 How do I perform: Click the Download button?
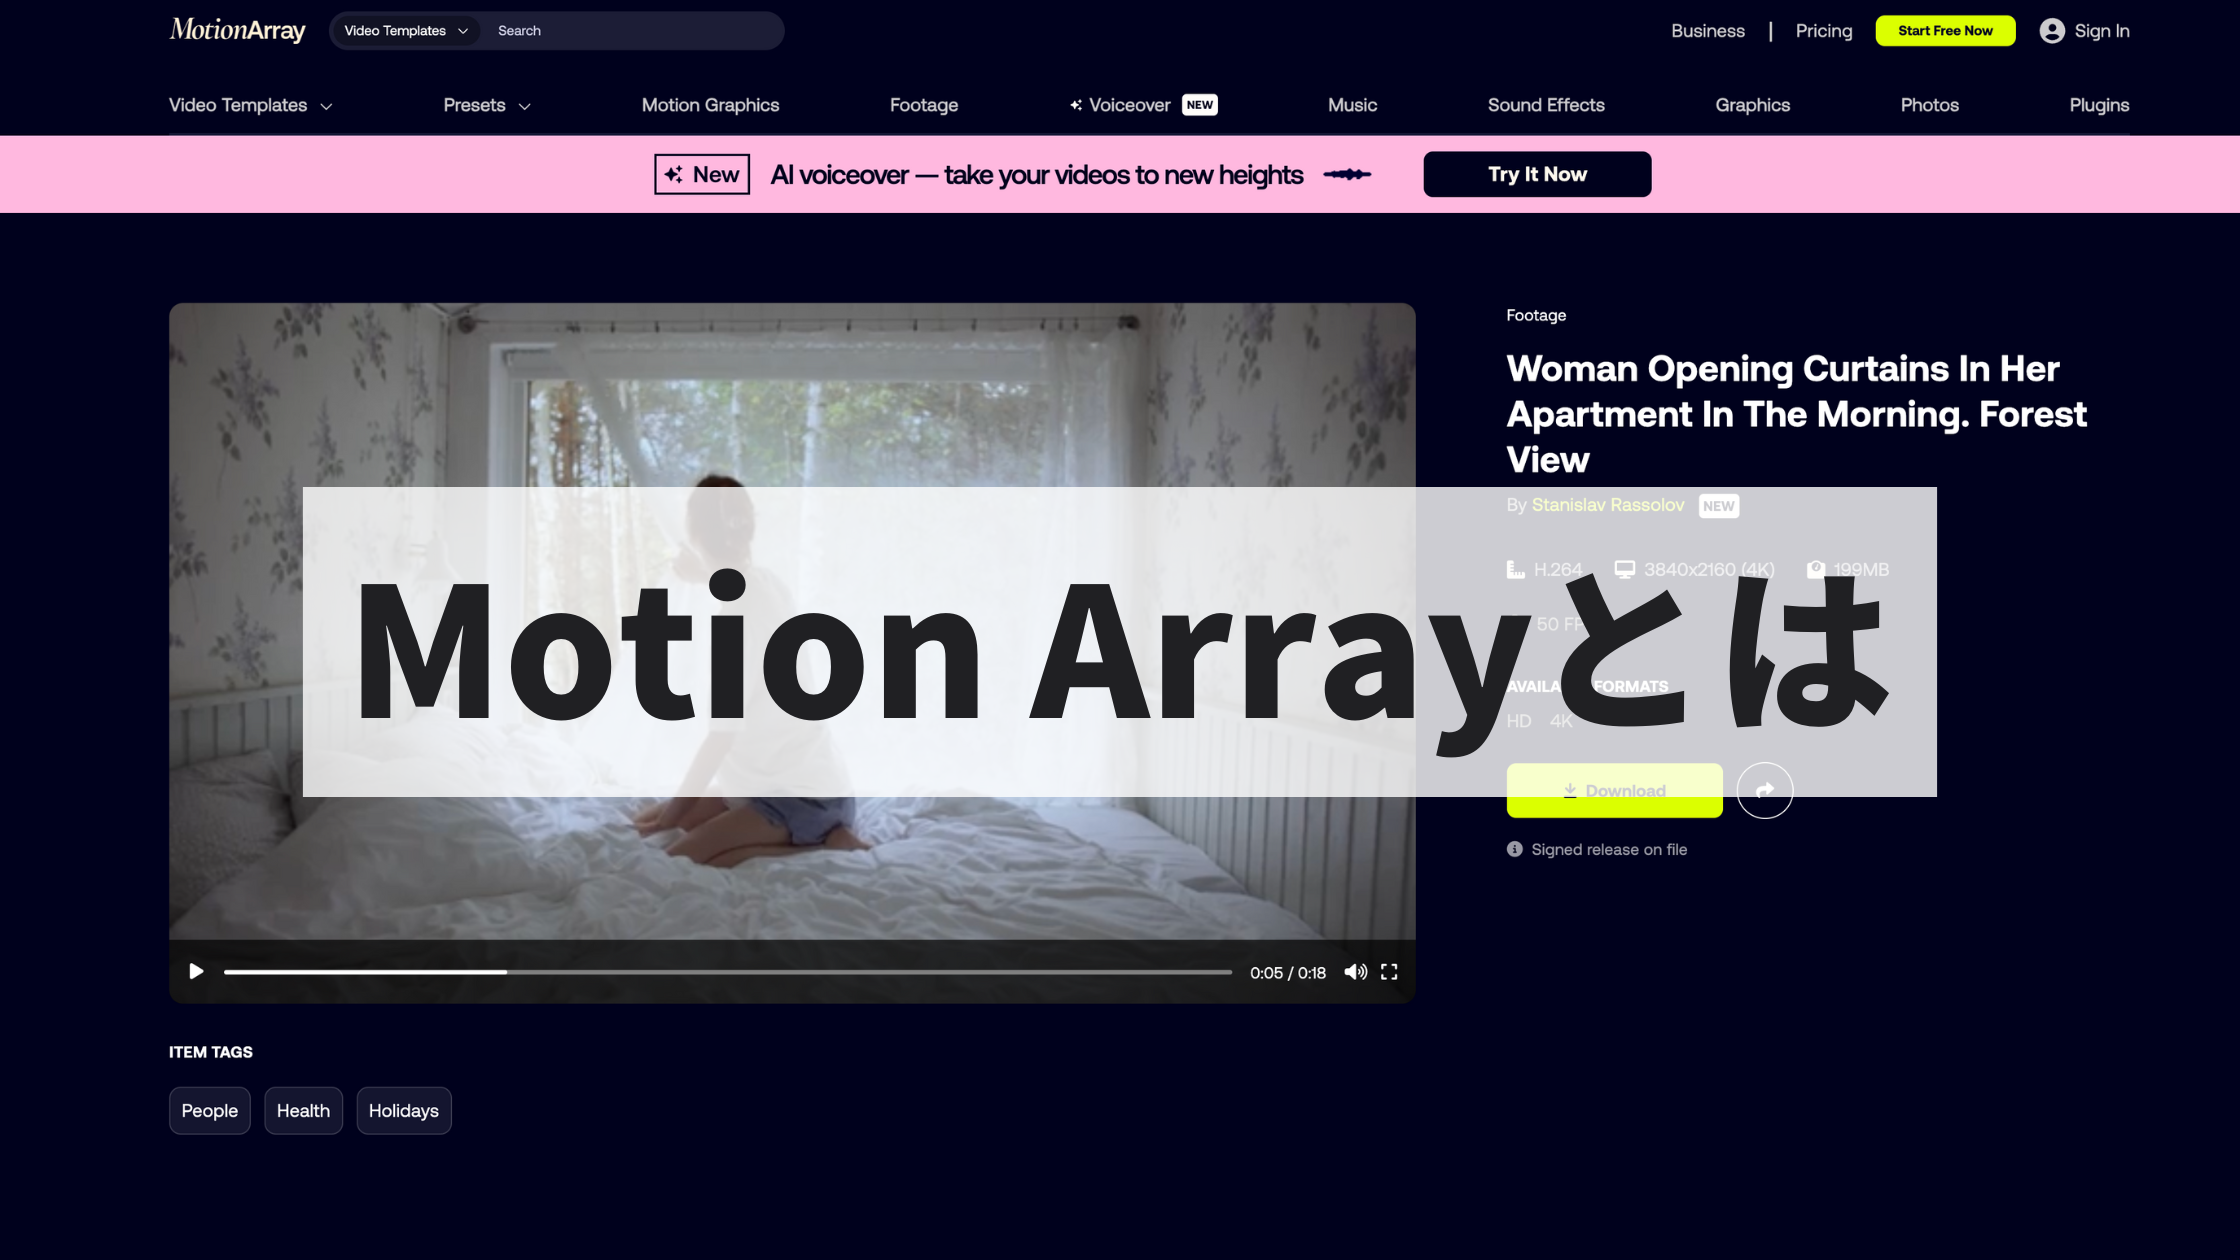pyautogui.click(x=1614, y=790)
